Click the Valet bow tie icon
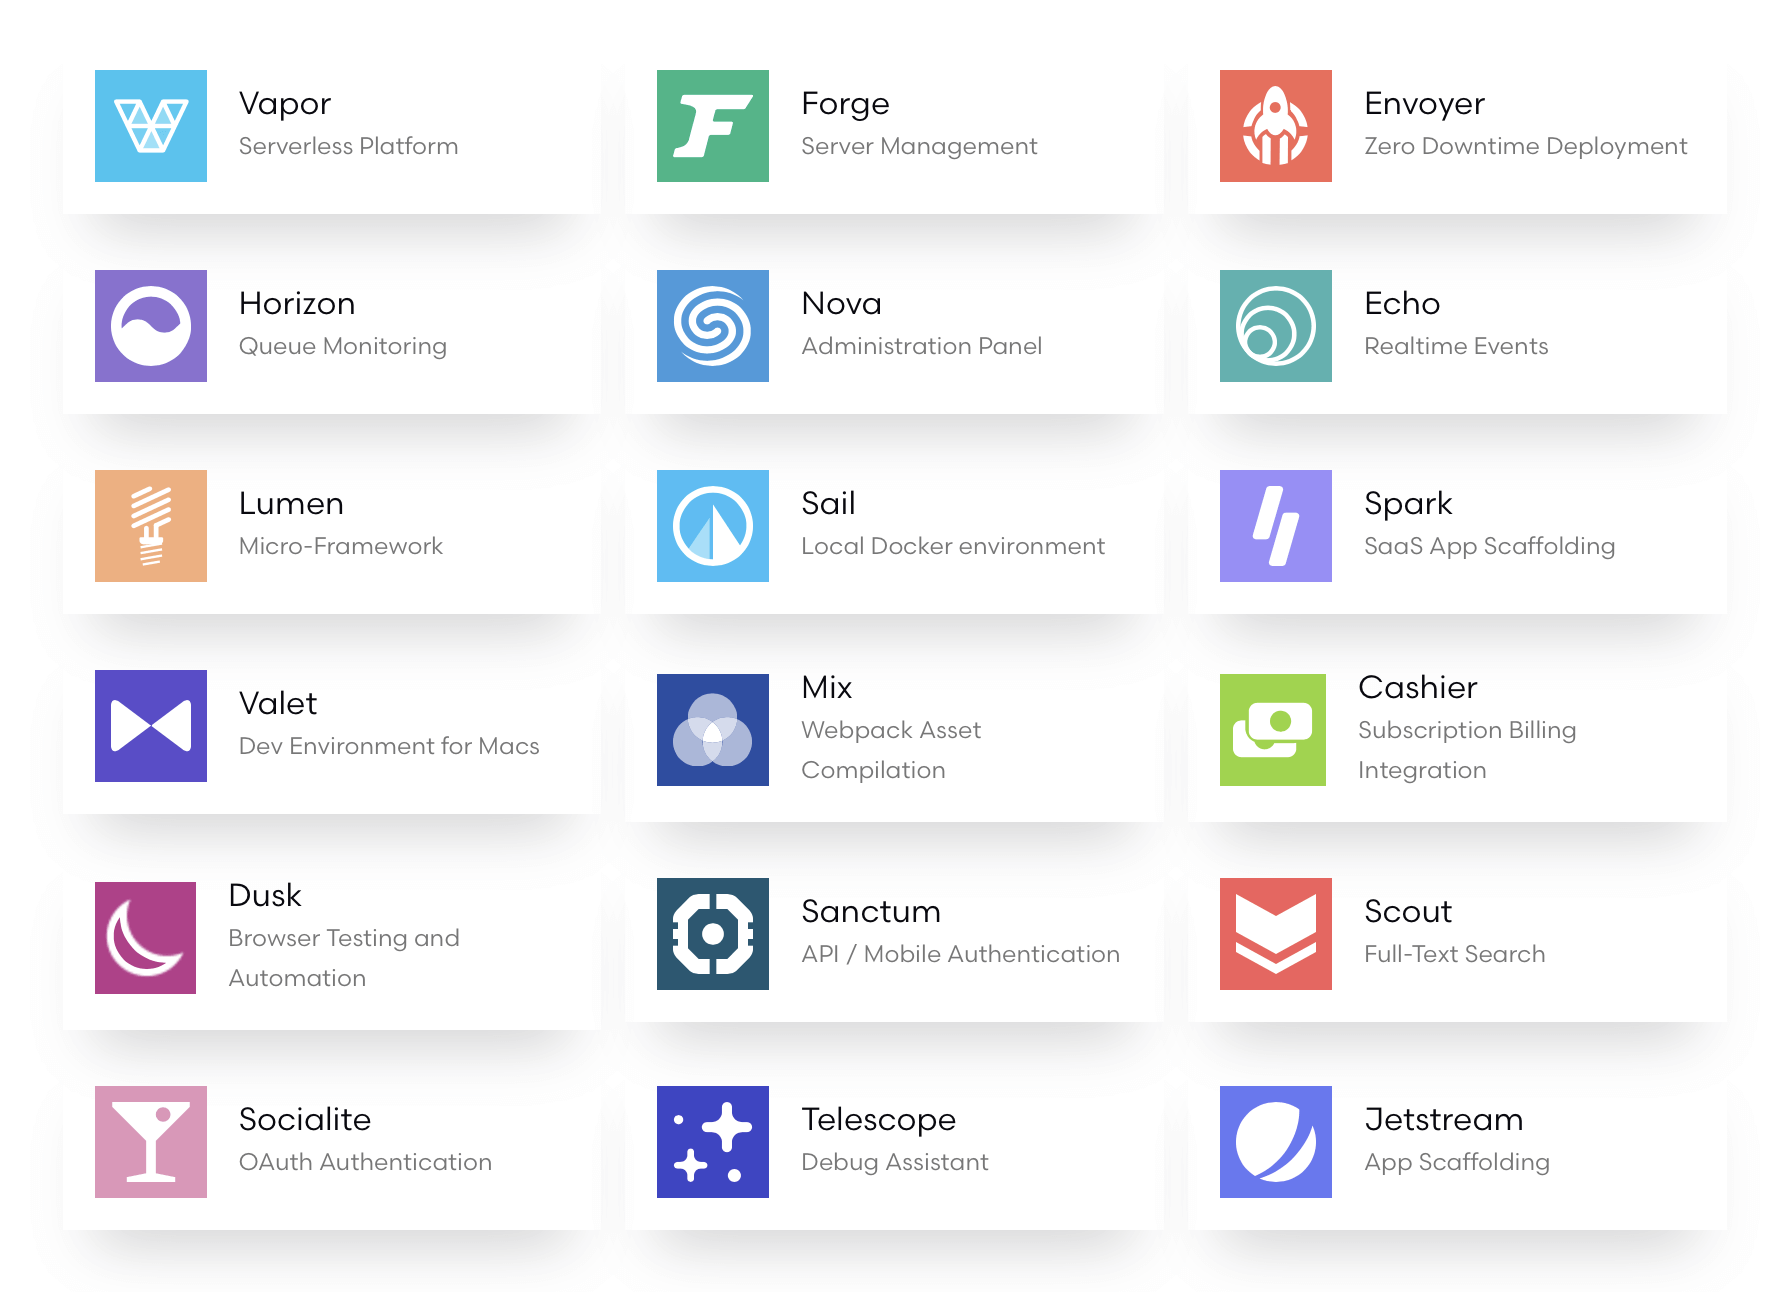The height and width of the screenshot is (1292, 1790). pyautogui.click(x=151, y=726)
